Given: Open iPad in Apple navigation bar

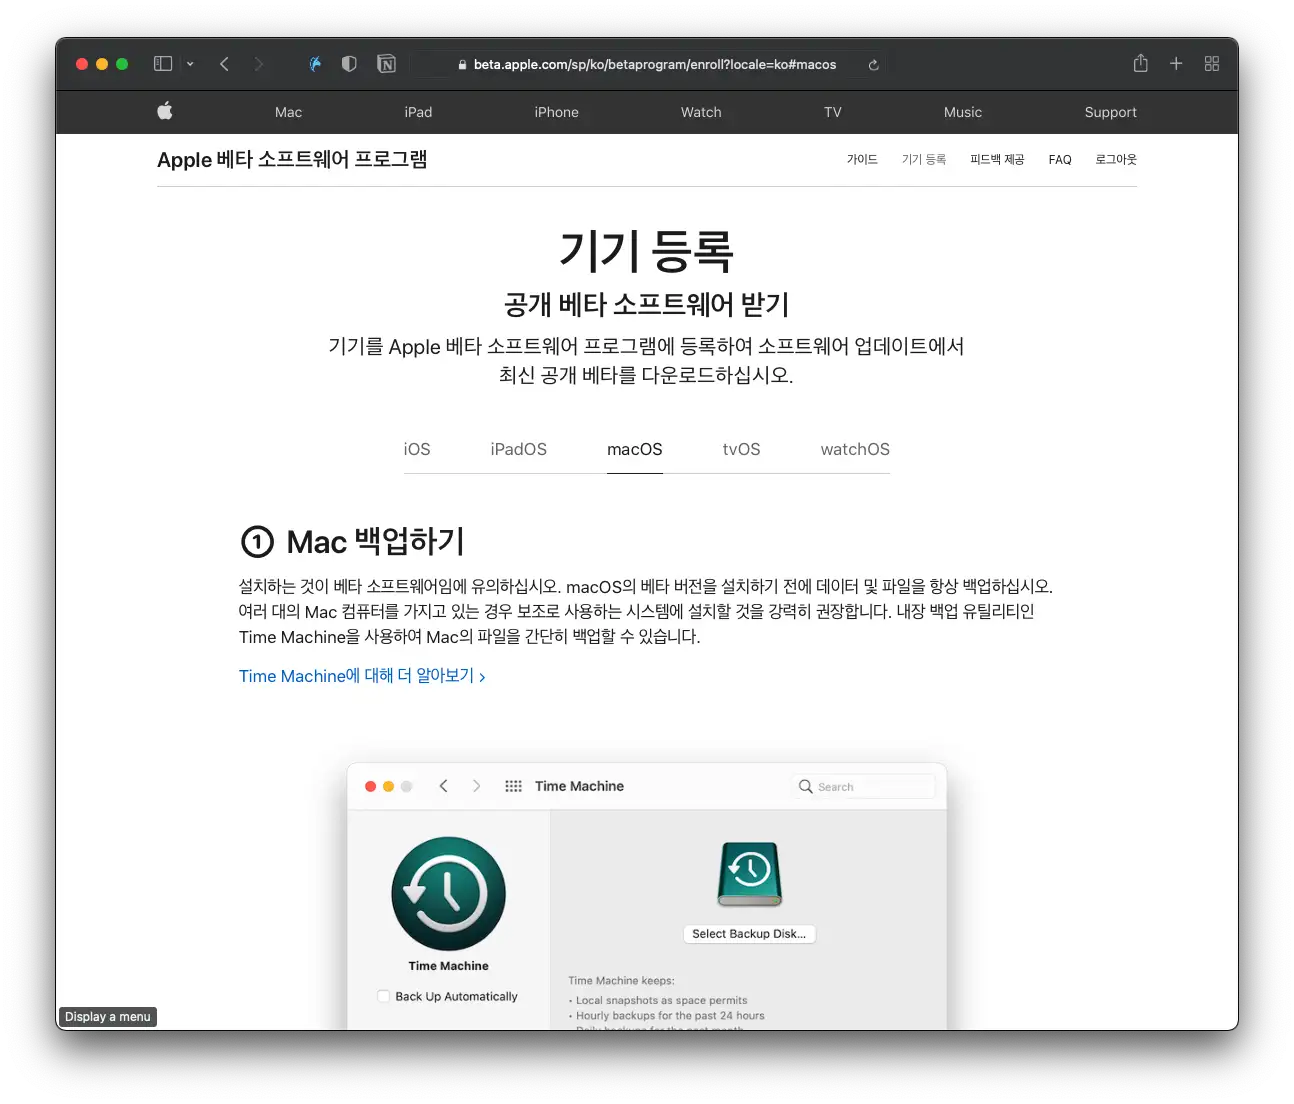Looking at the screenshot, I should pyautogui.click(x=418, y=112).
